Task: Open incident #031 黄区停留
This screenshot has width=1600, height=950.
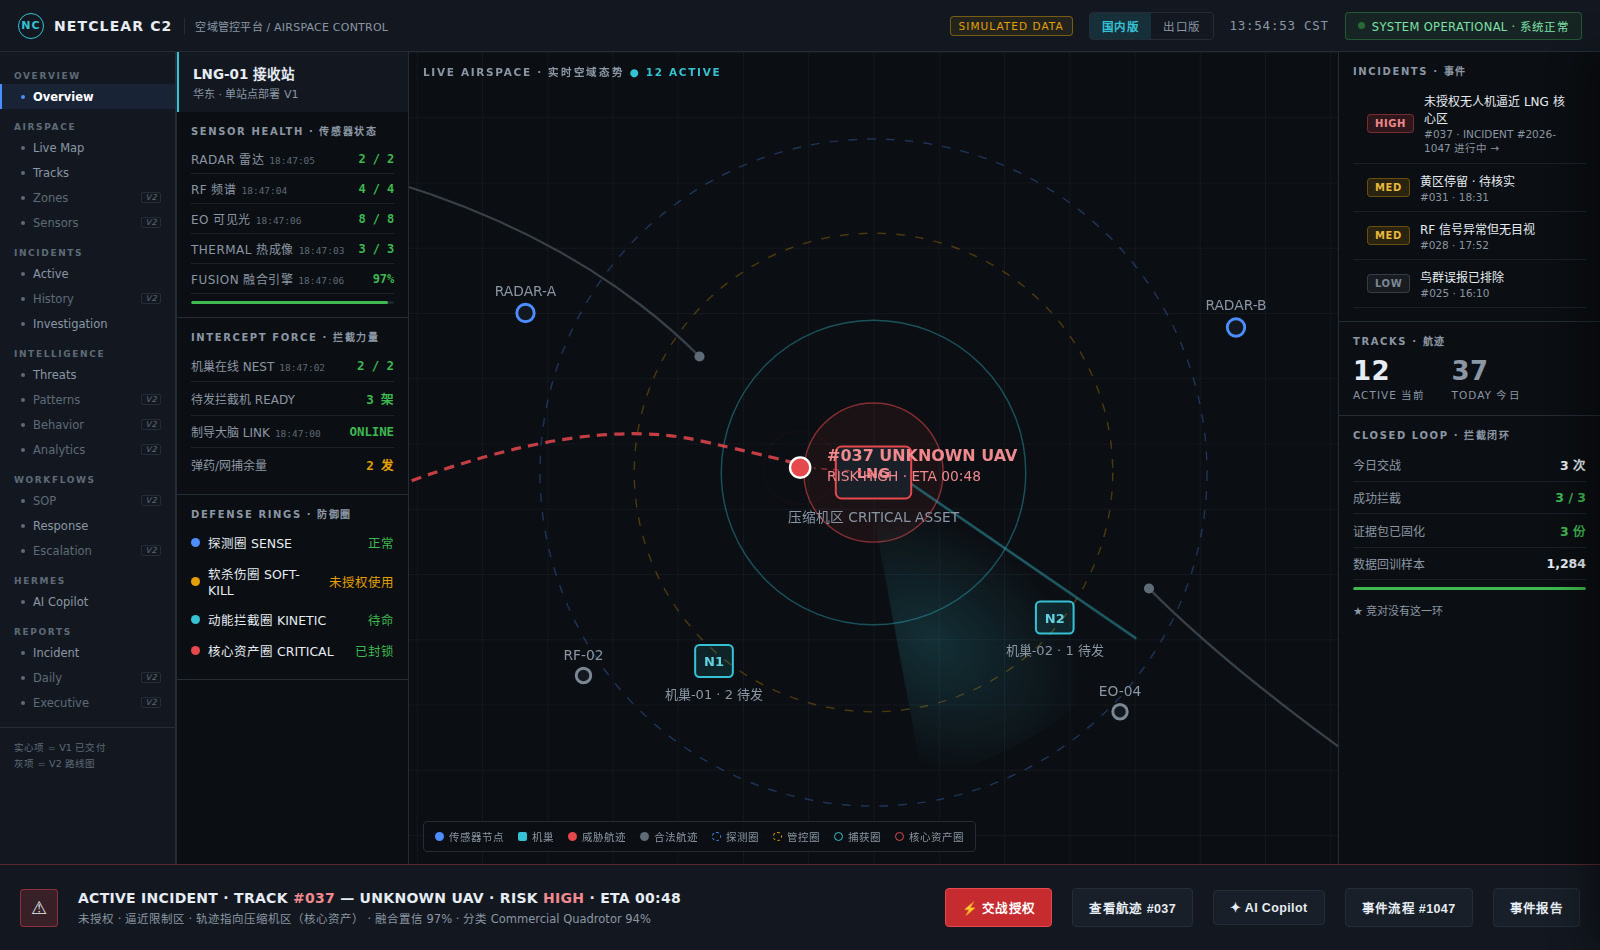Action: click(1469, 188)
